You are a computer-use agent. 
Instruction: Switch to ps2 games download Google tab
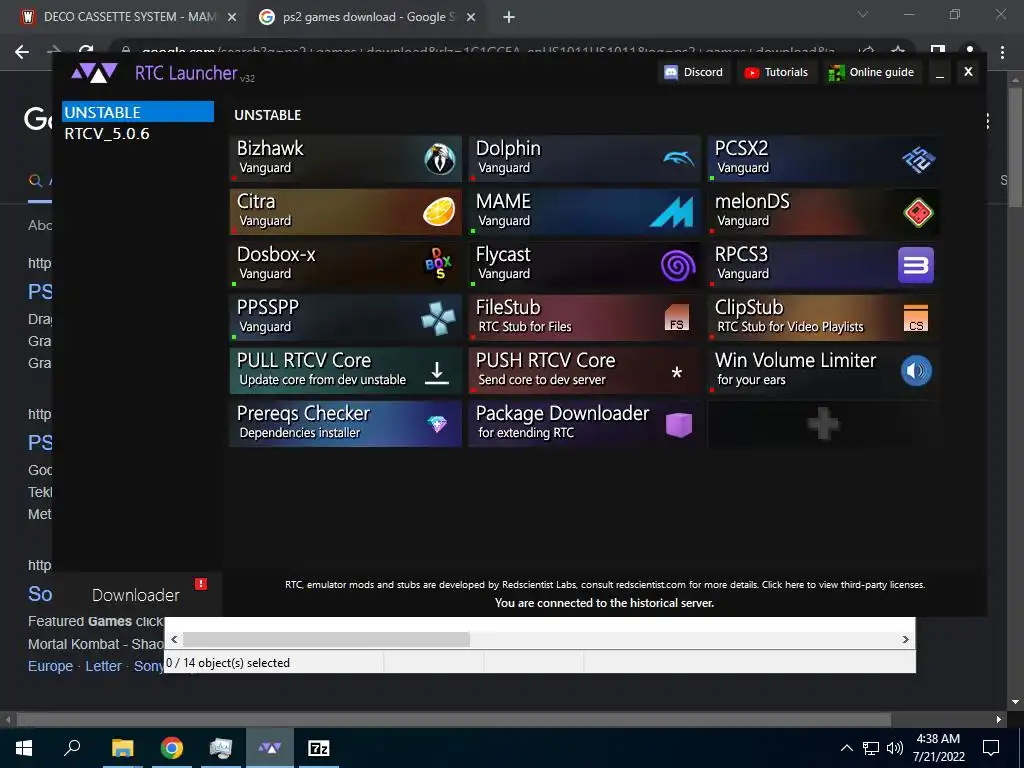[368, 17]
